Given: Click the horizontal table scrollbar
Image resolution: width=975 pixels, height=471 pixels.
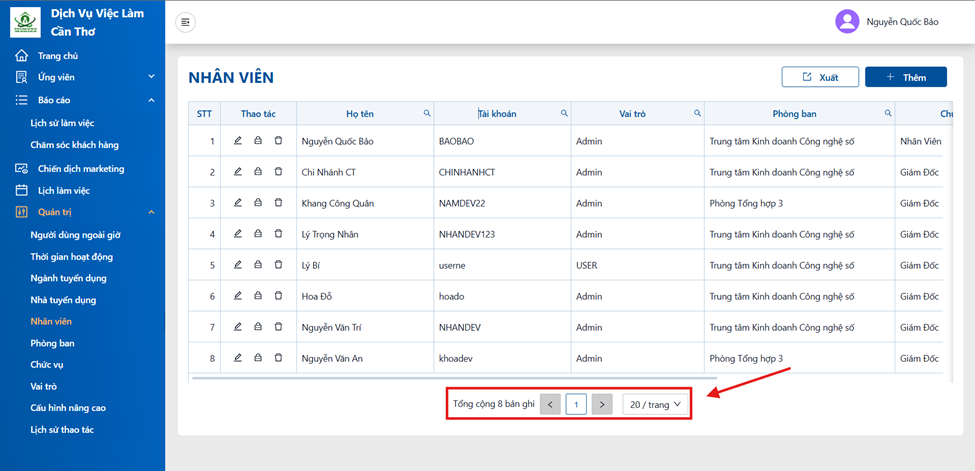Looking at the screenshot, I should [455, 378].
